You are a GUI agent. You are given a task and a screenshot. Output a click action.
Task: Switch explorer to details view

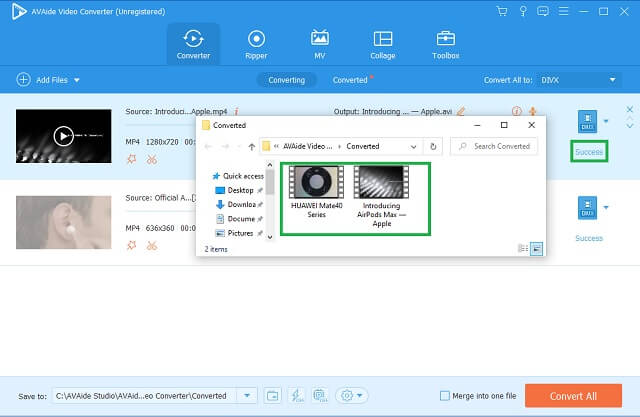(523, 248)
